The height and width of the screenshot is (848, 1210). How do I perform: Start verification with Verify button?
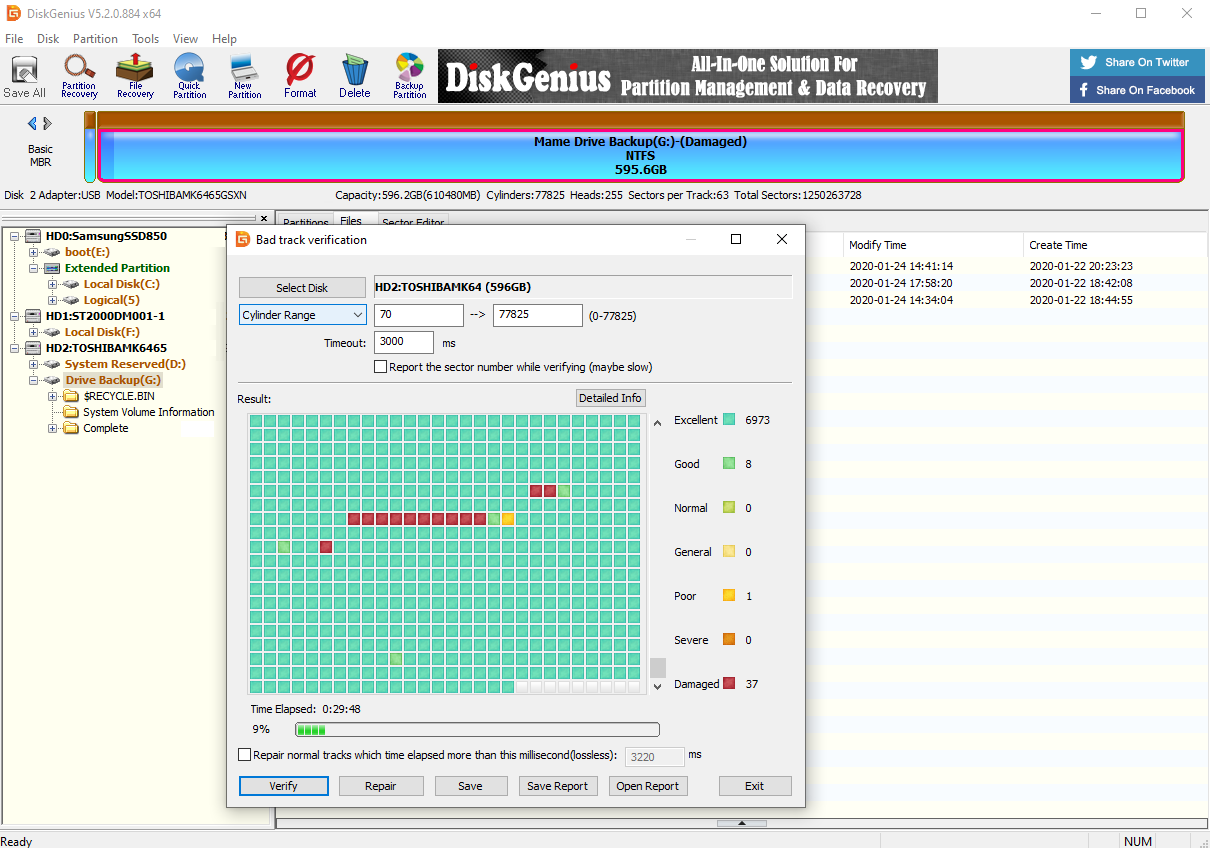click(x=284, y=786)
